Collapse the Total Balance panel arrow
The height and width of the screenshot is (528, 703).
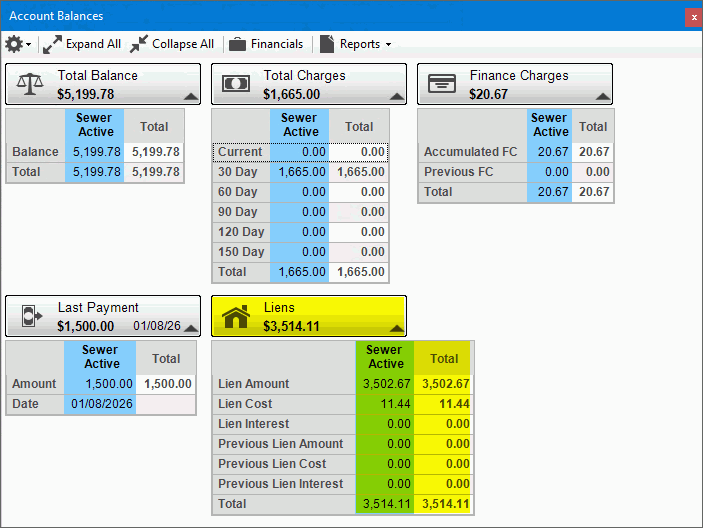coord(190,96)
